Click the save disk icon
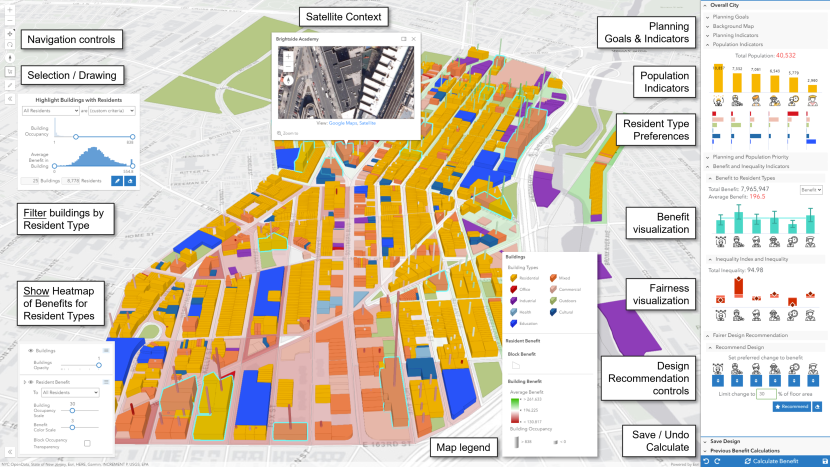 coord(825,462)
